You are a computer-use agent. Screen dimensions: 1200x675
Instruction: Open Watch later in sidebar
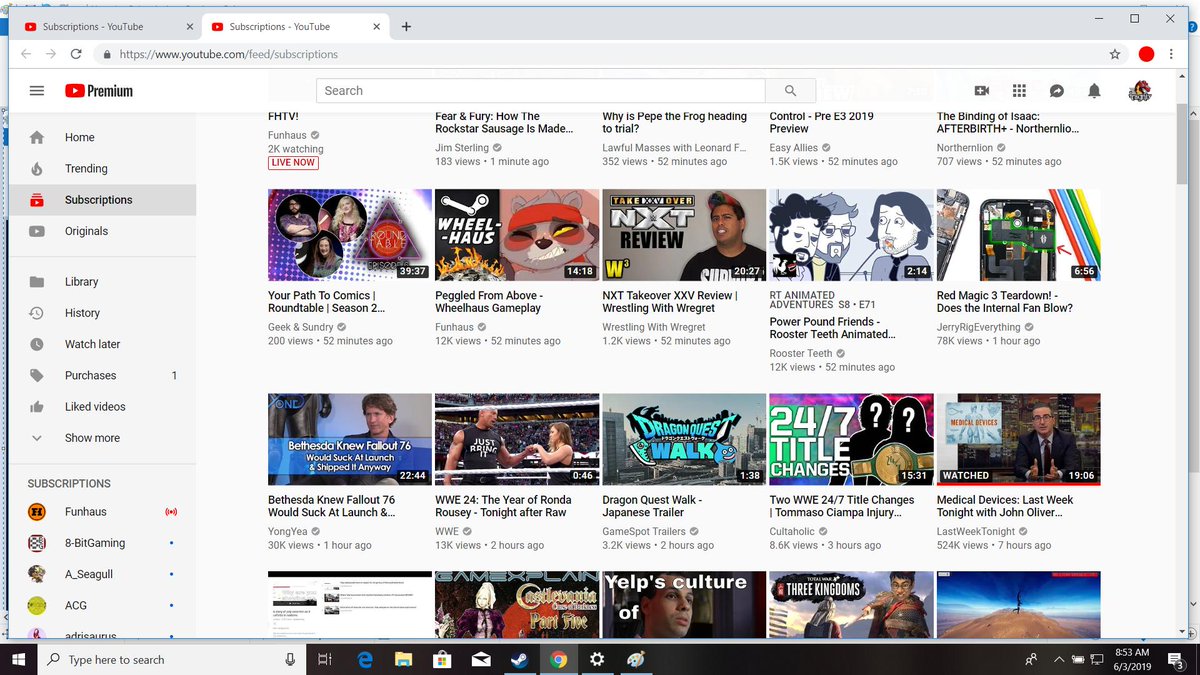pyautogui.click(x=102, y=344)
